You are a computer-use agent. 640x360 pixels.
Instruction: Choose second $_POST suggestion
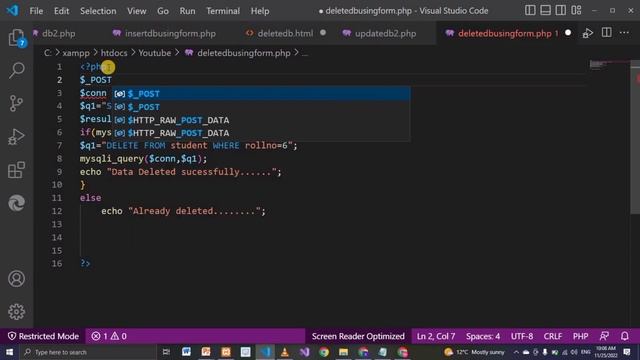261,107
